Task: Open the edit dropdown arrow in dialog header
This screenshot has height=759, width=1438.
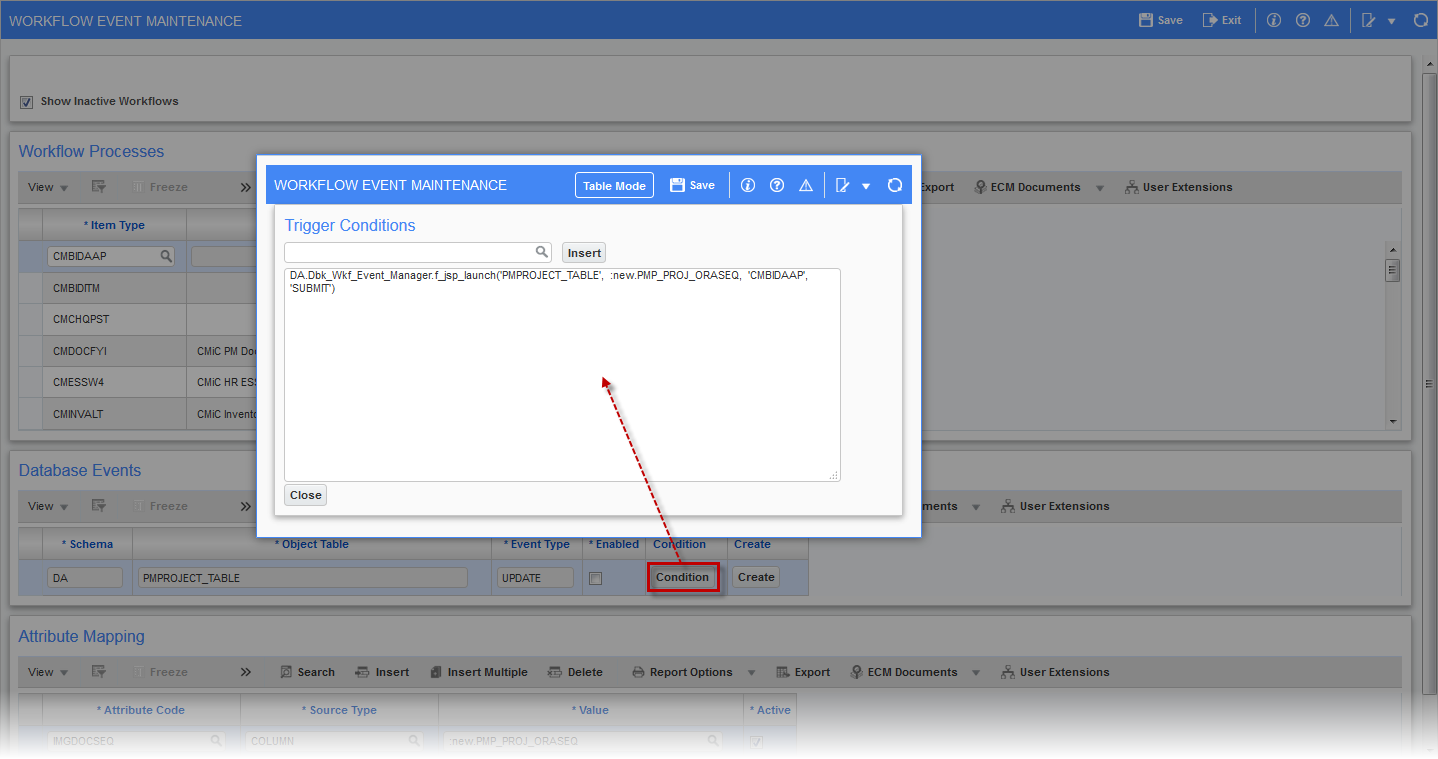Action: 866,184
